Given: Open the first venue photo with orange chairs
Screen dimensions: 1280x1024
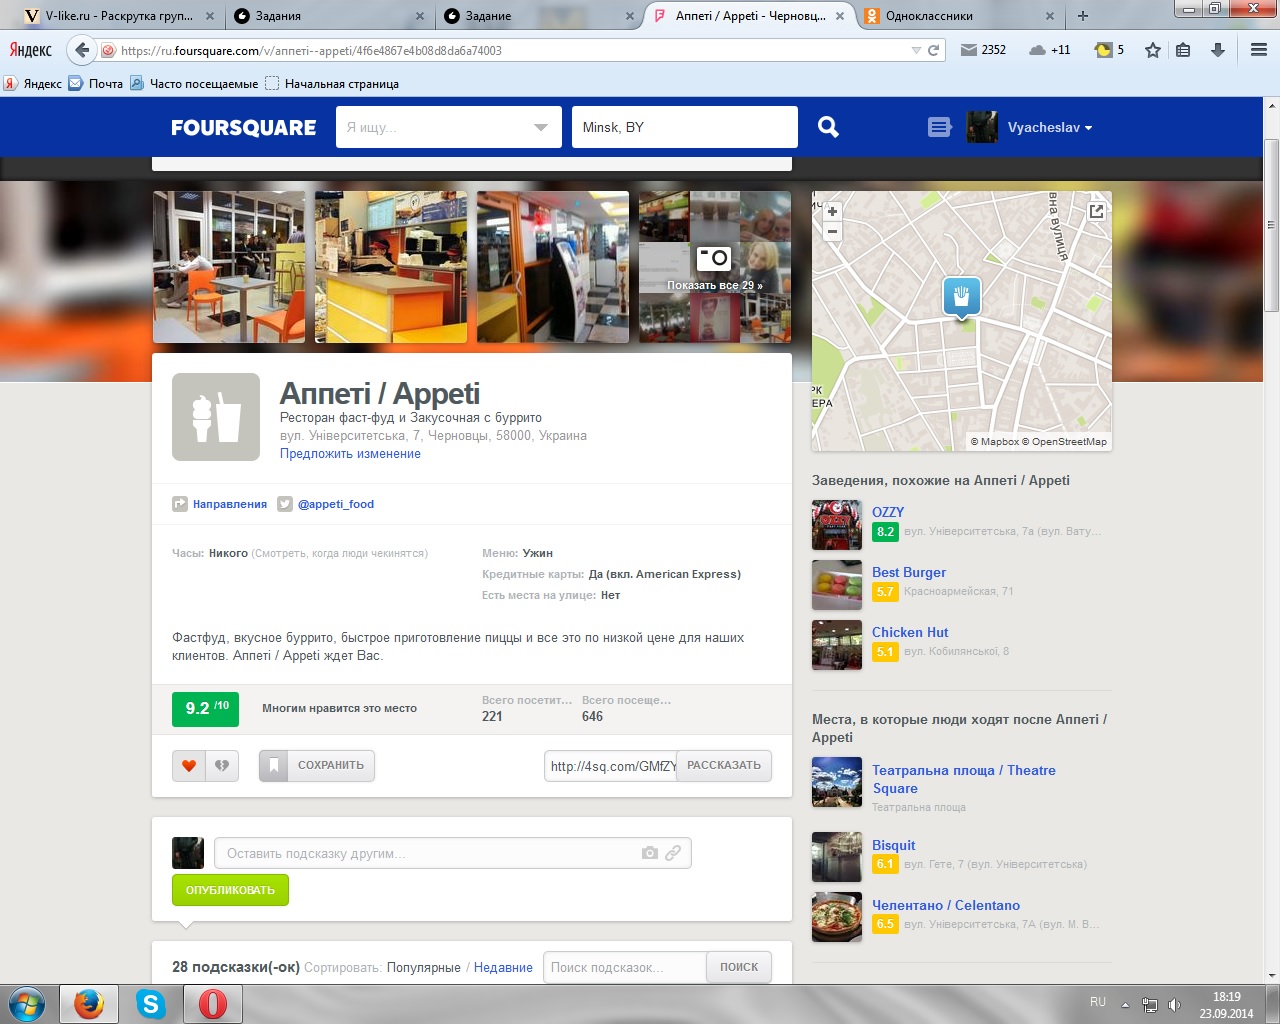Looking at the screenshot, I should [x=229, y=267].
